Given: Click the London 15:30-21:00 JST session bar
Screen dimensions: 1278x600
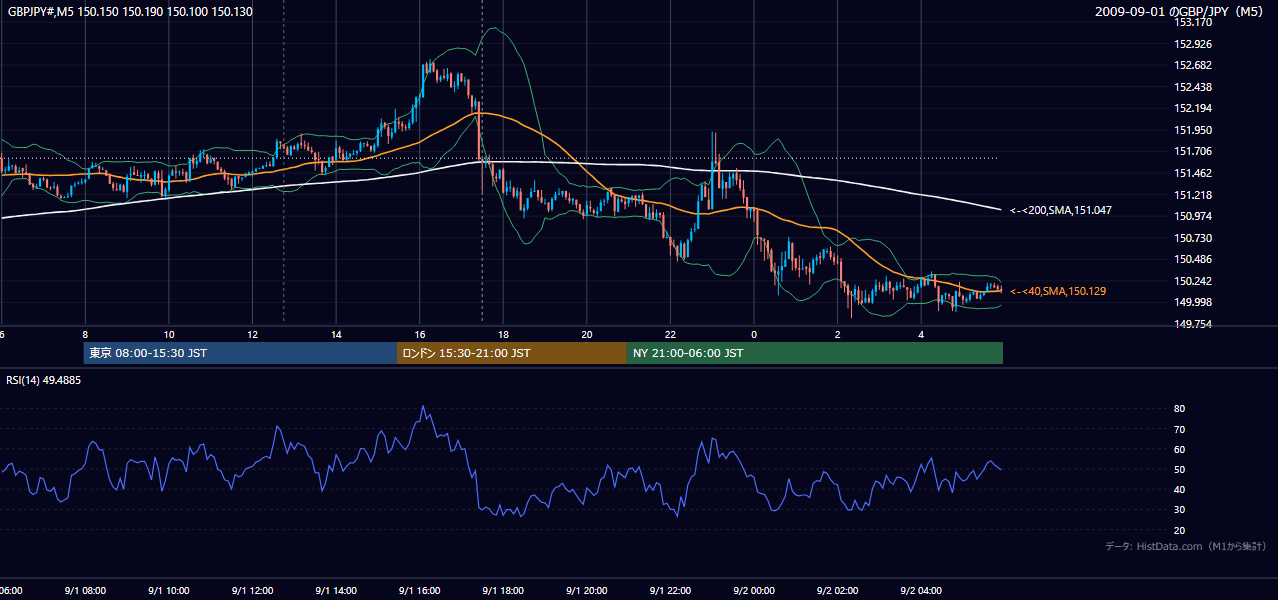Looking at the screenshot, I should 512,353.
